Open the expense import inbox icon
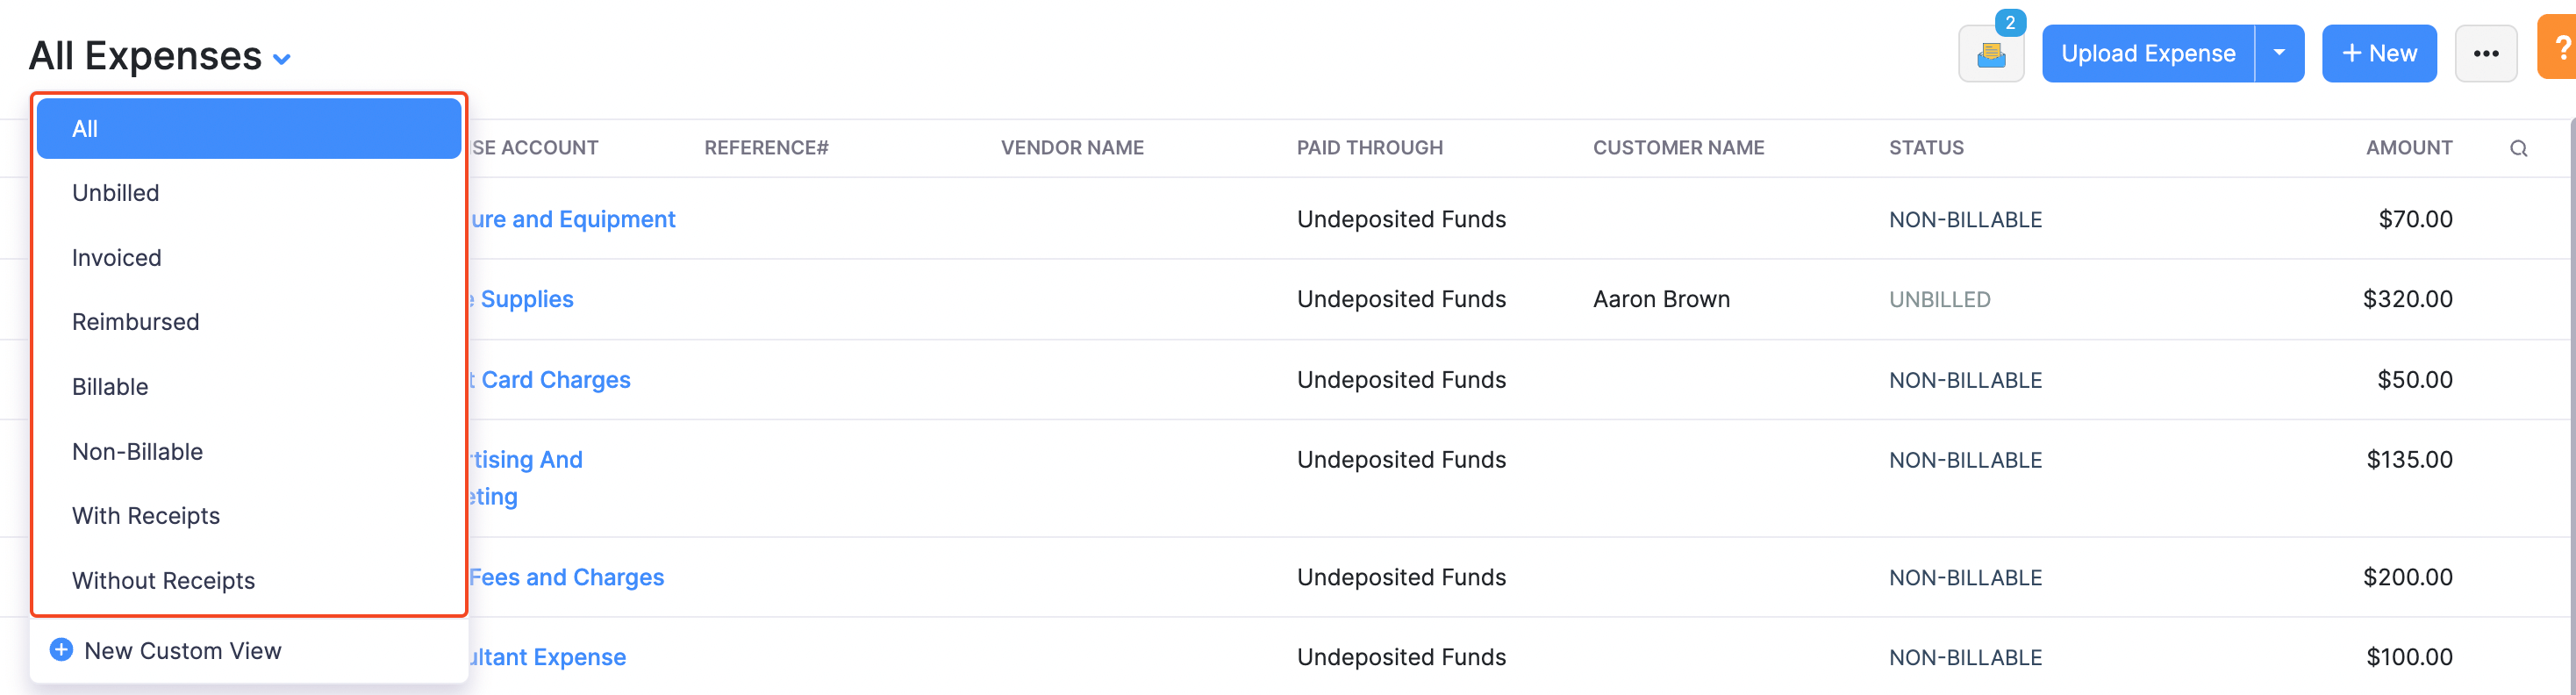 (x=1990, y=55)
